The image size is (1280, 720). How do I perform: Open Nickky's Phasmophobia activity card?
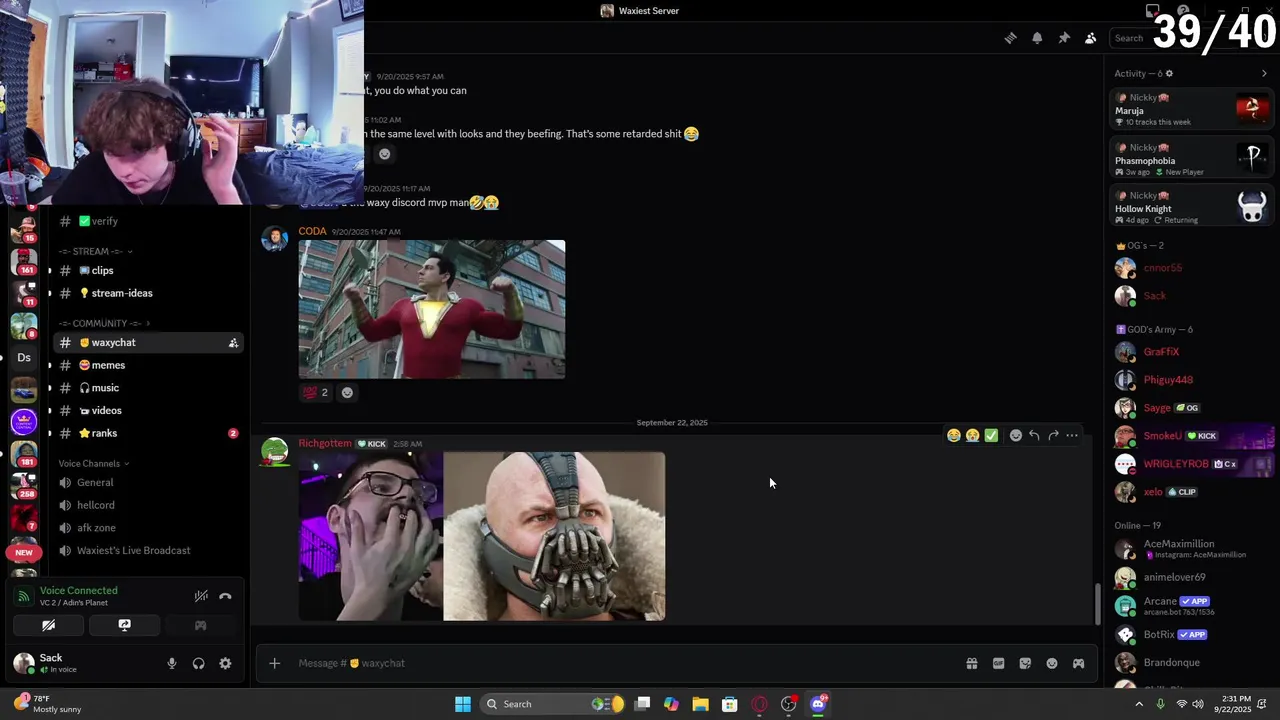(x=1193, y=159)
